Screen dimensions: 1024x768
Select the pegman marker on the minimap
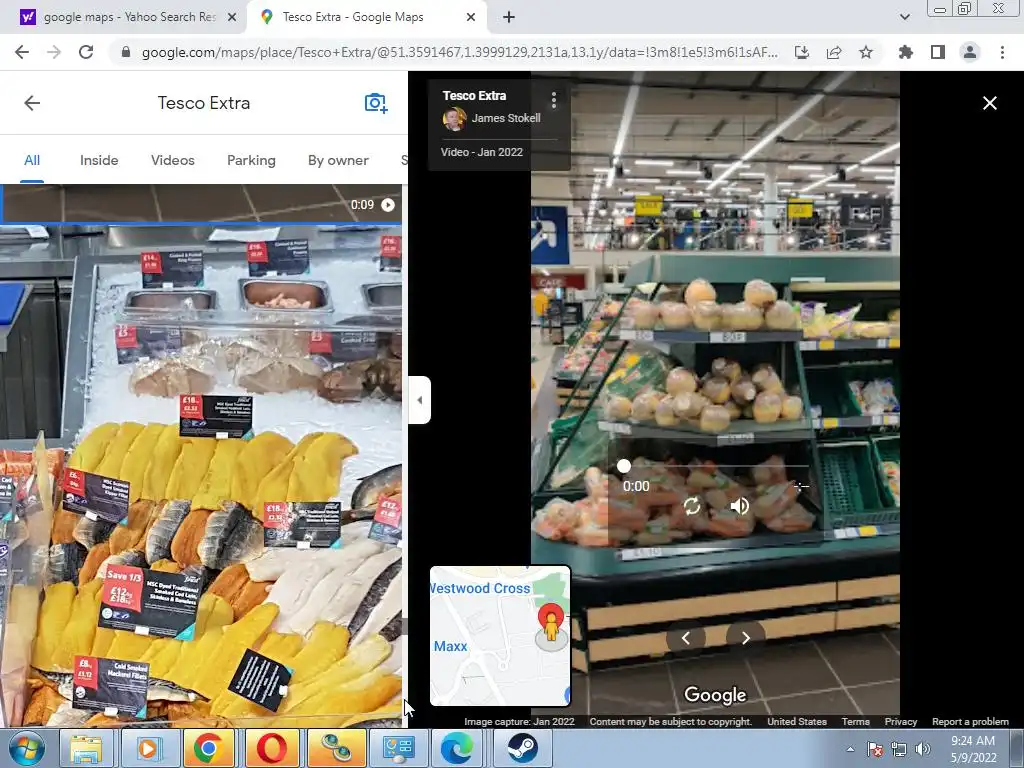(x=551, y=627)
